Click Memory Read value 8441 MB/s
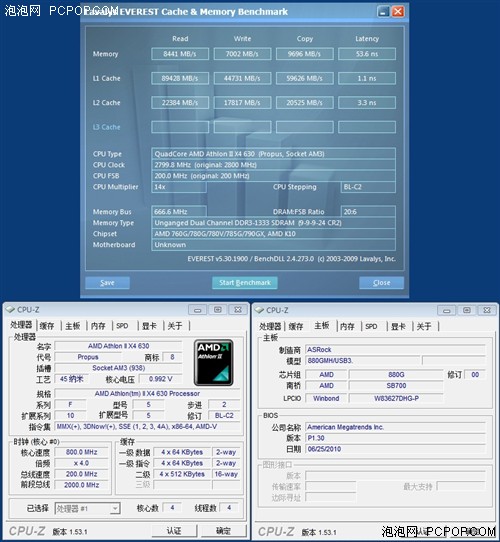This screenshot has width=500, height=542. point(180,54)
